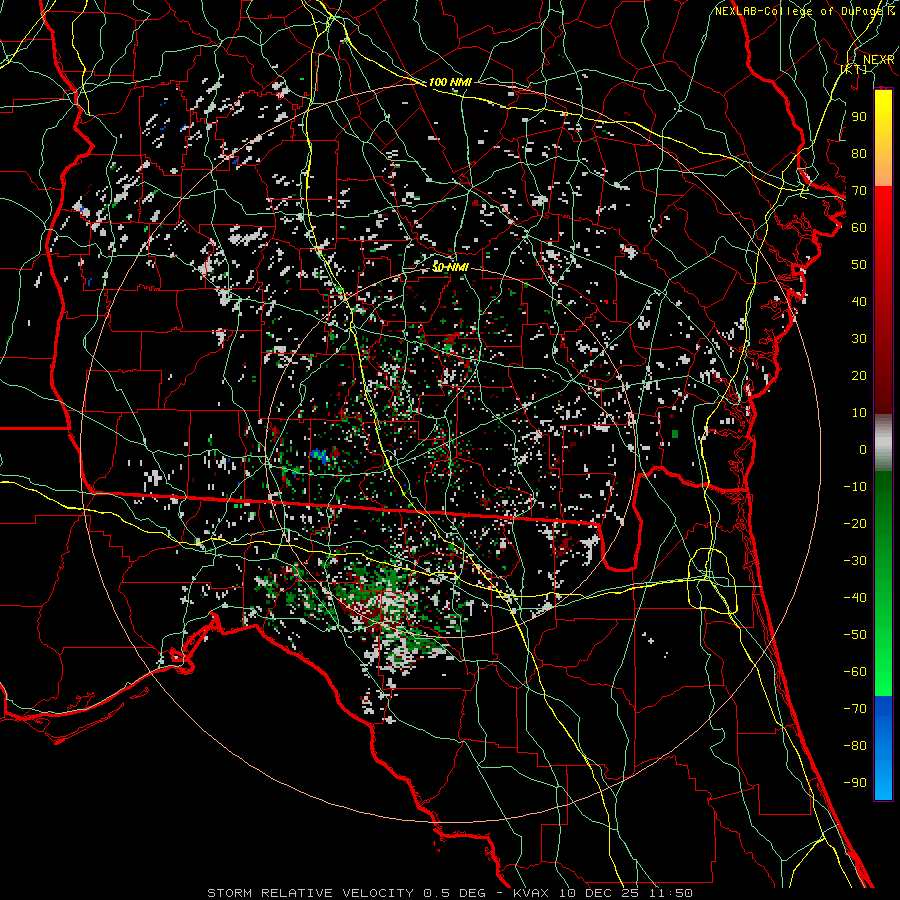The height and width of the screenshot is (900, 900).
Task: Click the -90 scale label
Action: tap(855, 783)
